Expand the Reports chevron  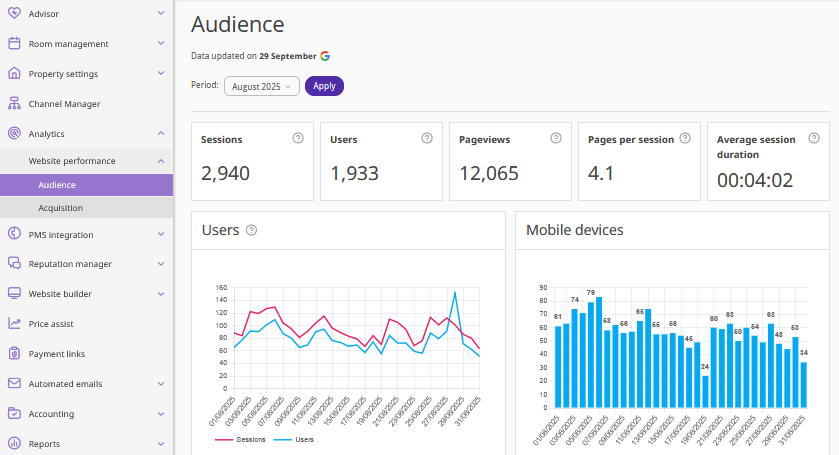pos(161,443)
